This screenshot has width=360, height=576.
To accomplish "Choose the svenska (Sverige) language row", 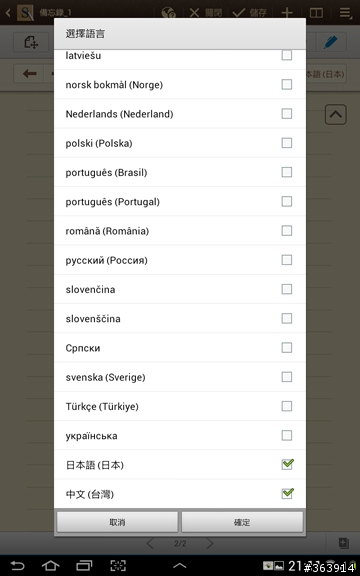I will pos(180,377).
